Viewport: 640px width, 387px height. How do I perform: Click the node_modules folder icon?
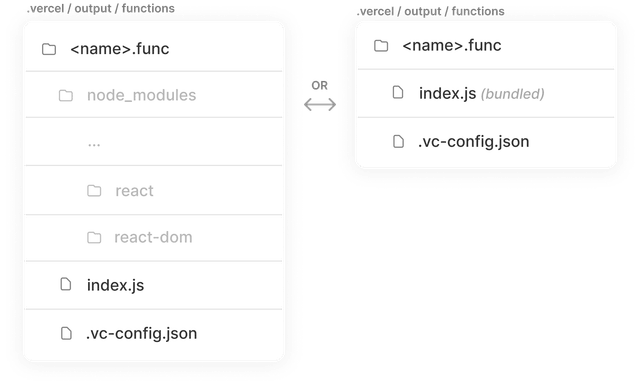click(66, 96)
